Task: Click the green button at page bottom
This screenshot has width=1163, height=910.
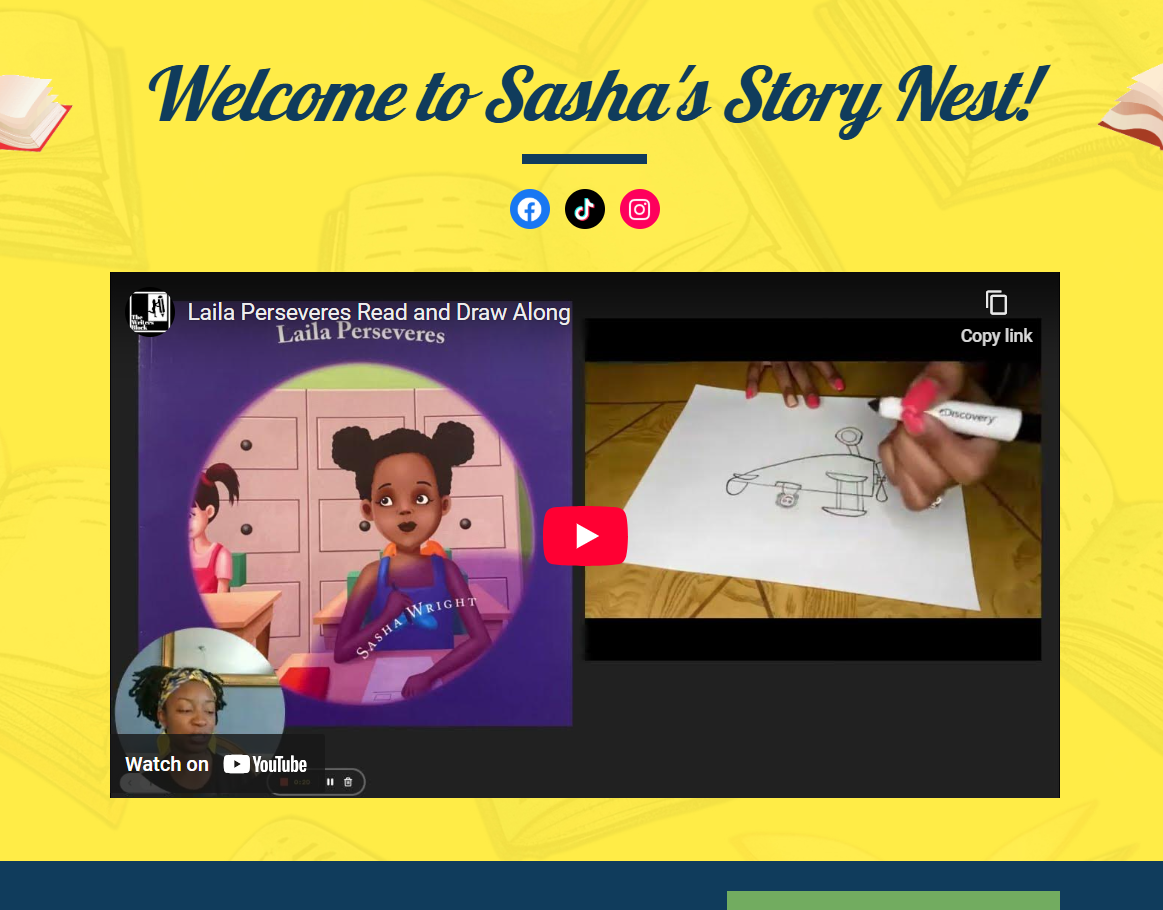Action: (x=893, y=900)
